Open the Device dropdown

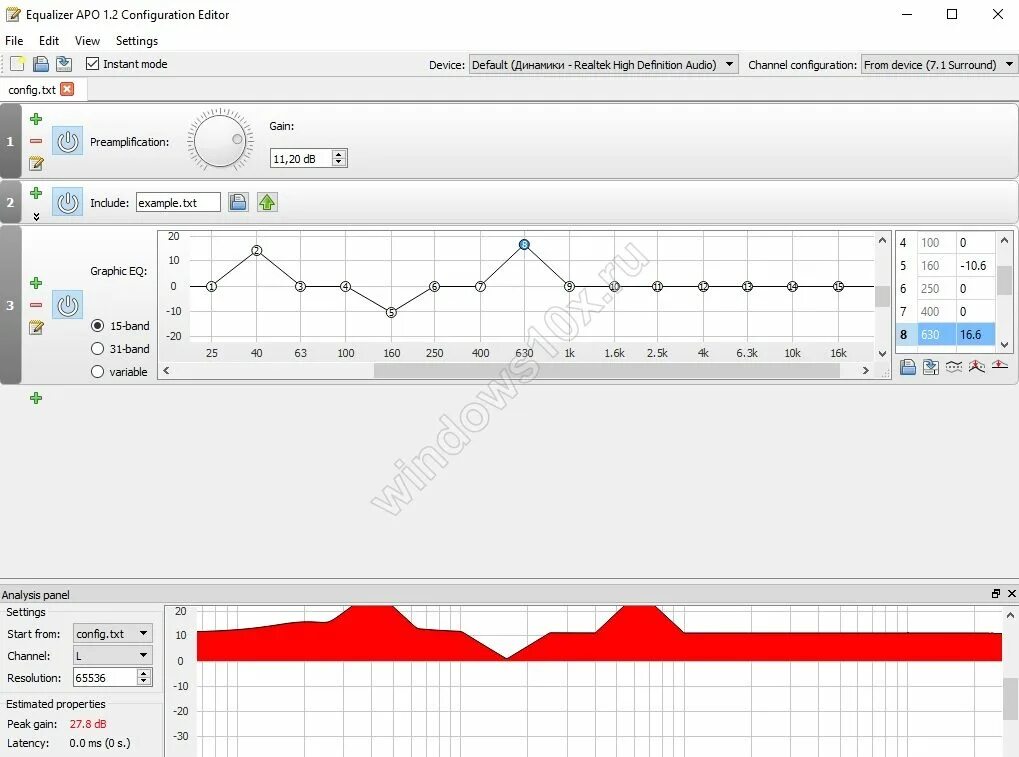(603, 64)
